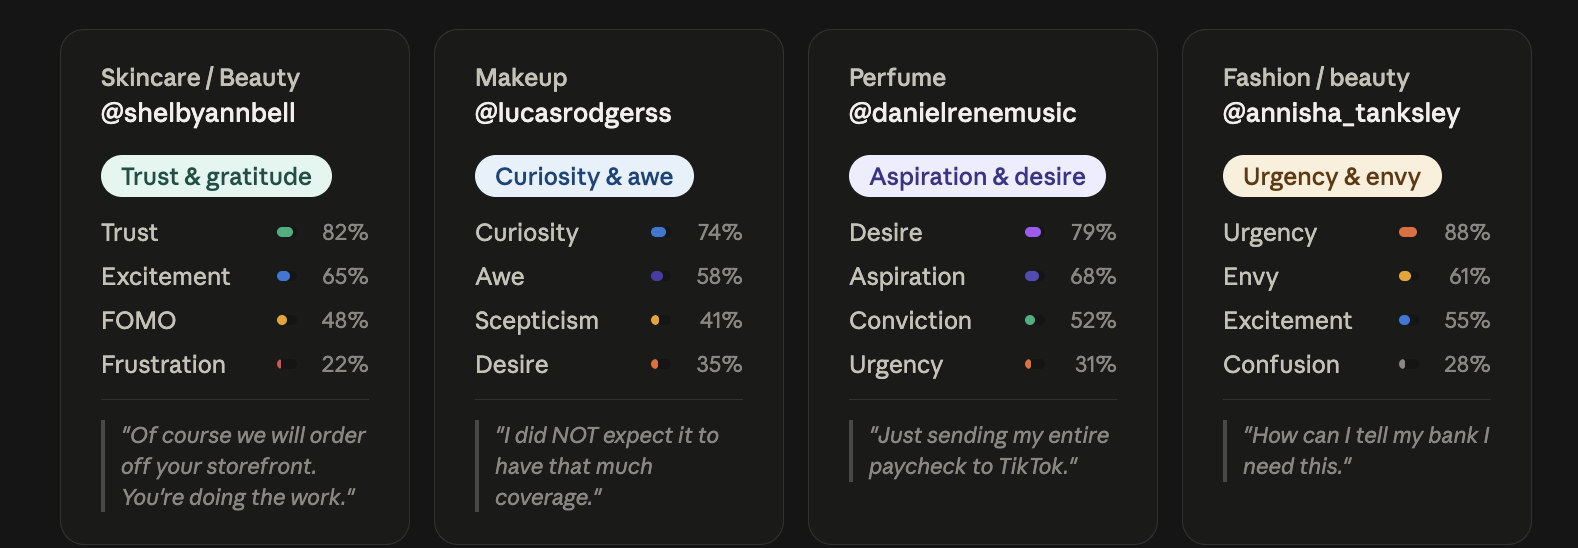Click the green Conviction 52% dot

(1030, 320)
